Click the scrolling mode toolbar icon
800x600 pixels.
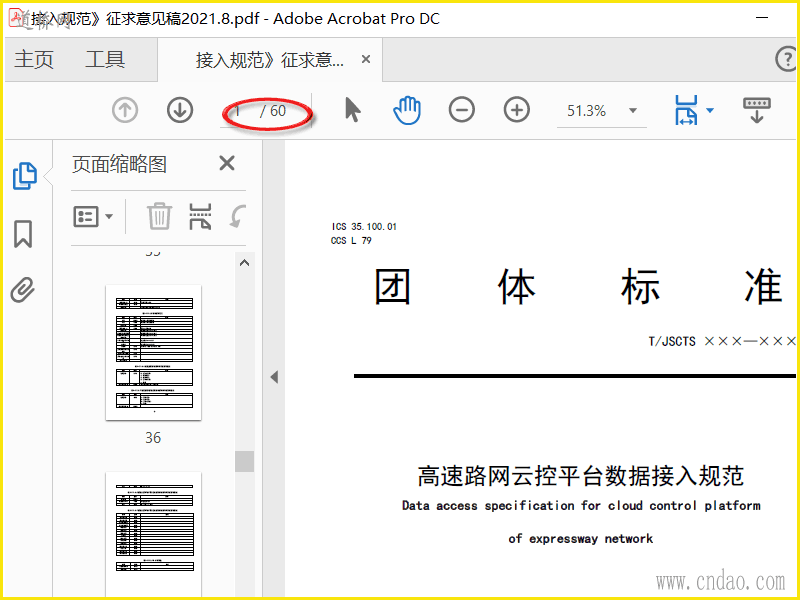pyautogui.click(x=757, y=110)
